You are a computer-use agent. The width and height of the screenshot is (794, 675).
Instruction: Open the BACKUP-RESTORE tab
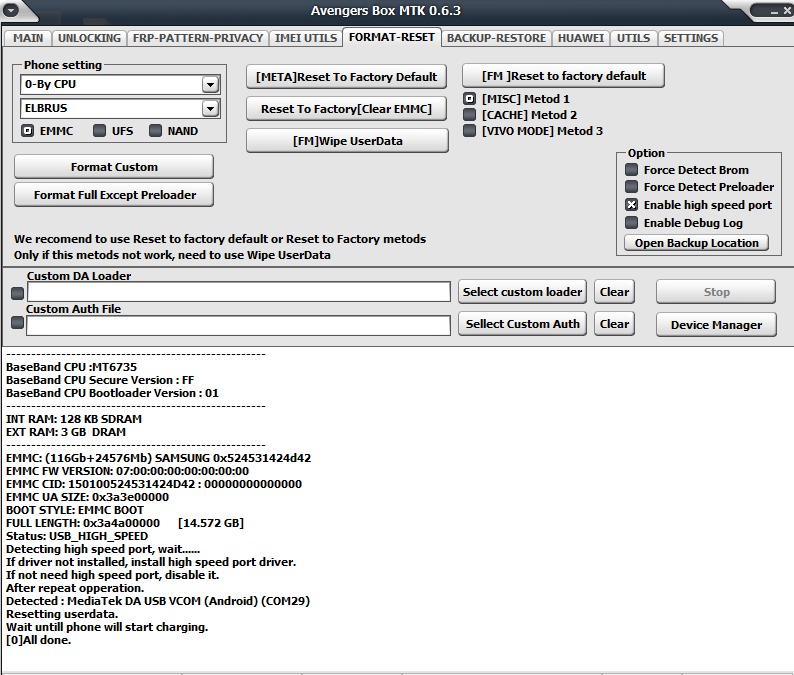[496, 38]
